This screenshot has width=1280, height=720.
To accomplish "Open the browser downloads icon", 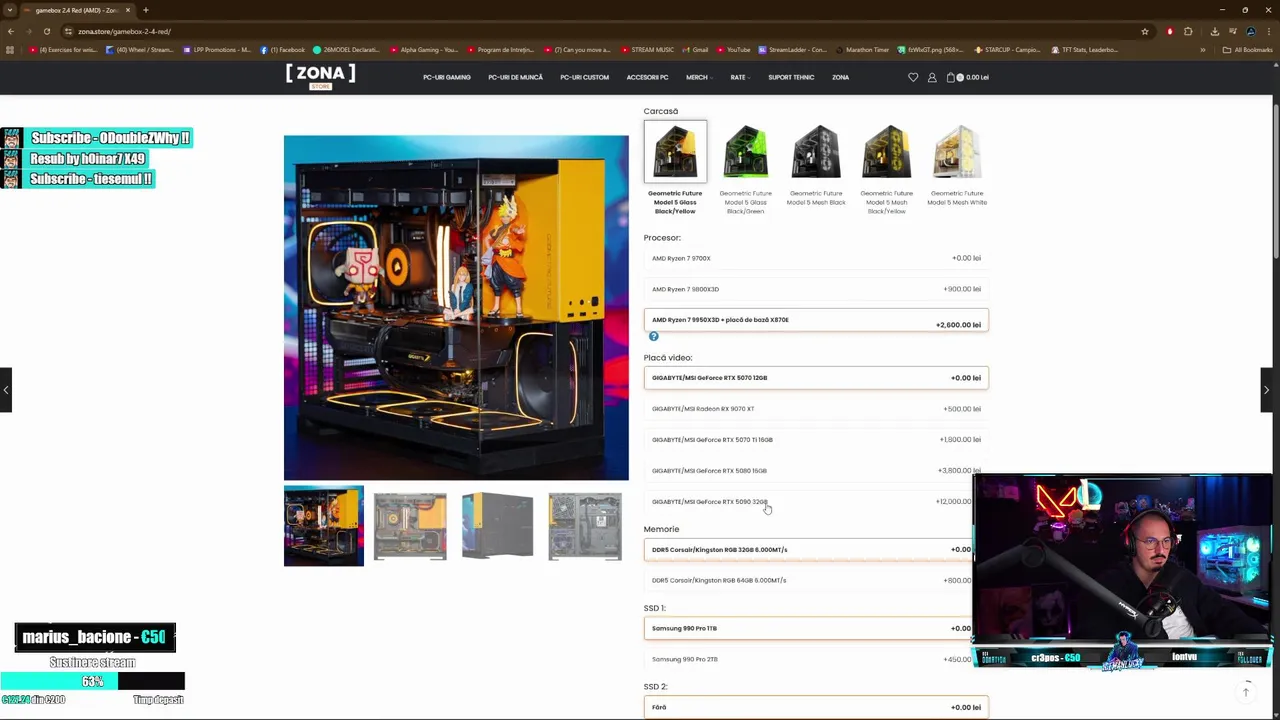I will click(x=1214, y=31).
